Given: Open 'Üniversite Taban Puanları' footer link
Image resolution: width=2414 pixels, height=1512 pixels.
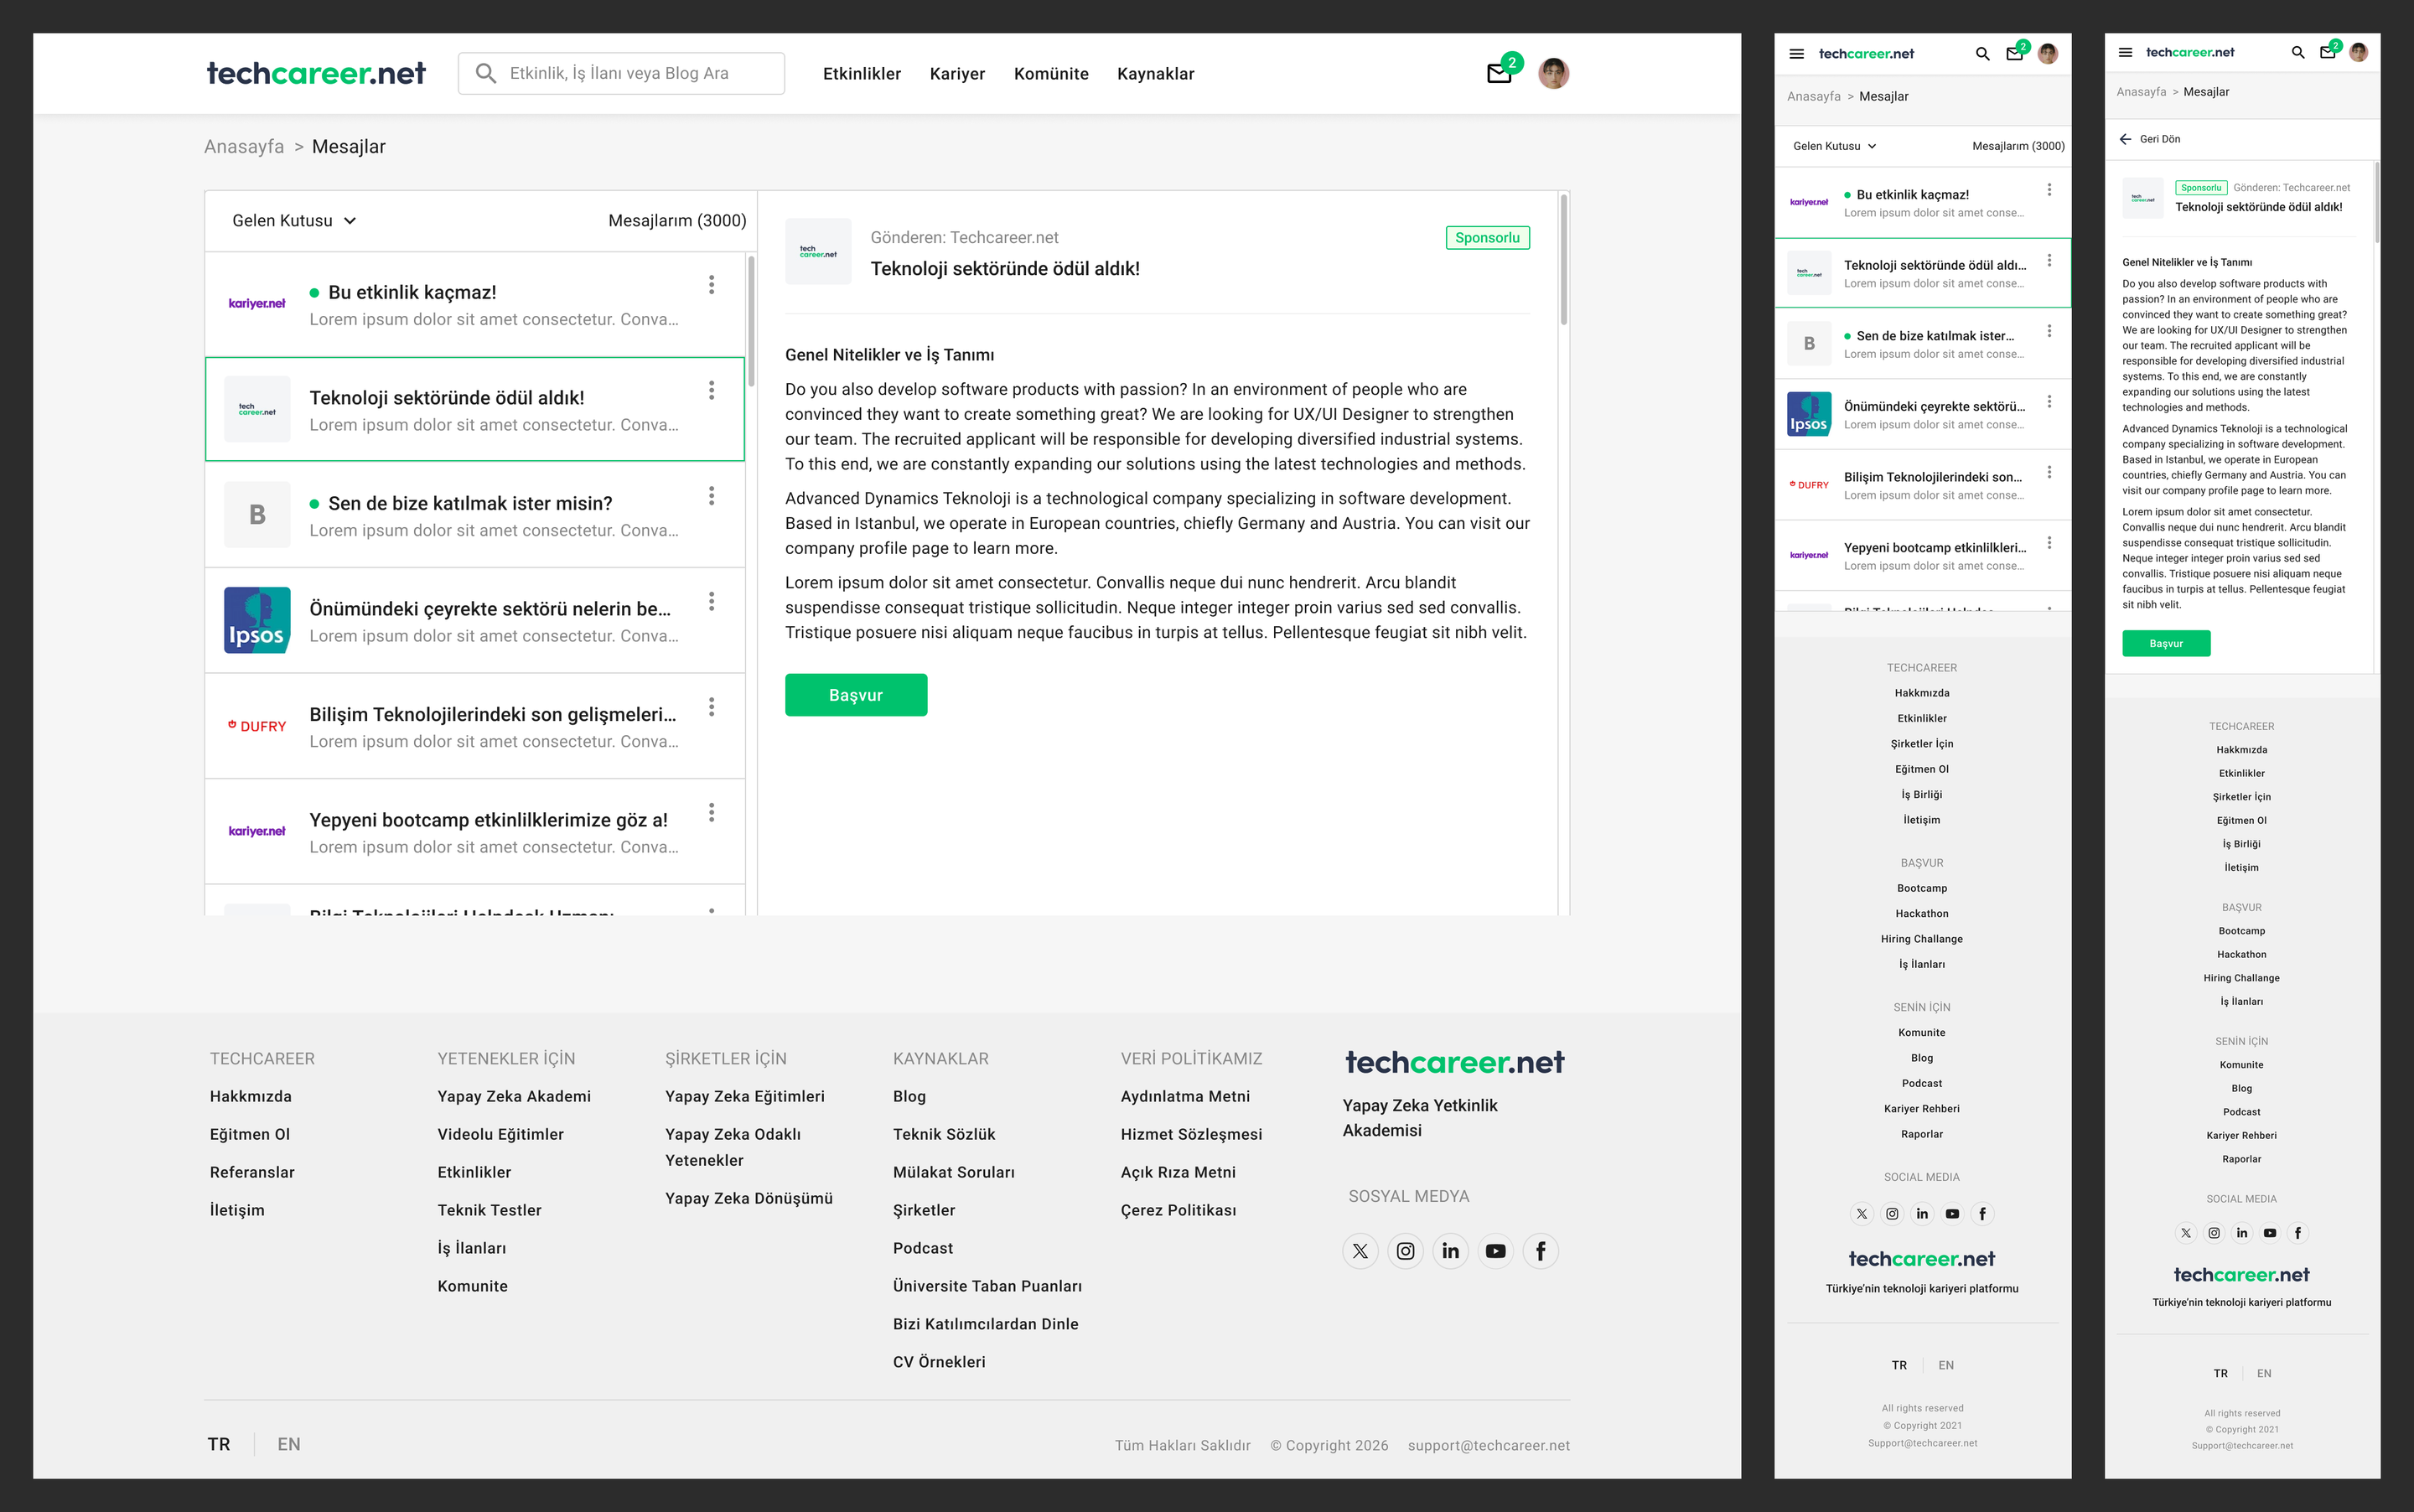Looking at the screenshot, I should click(x=987, y=1286).
